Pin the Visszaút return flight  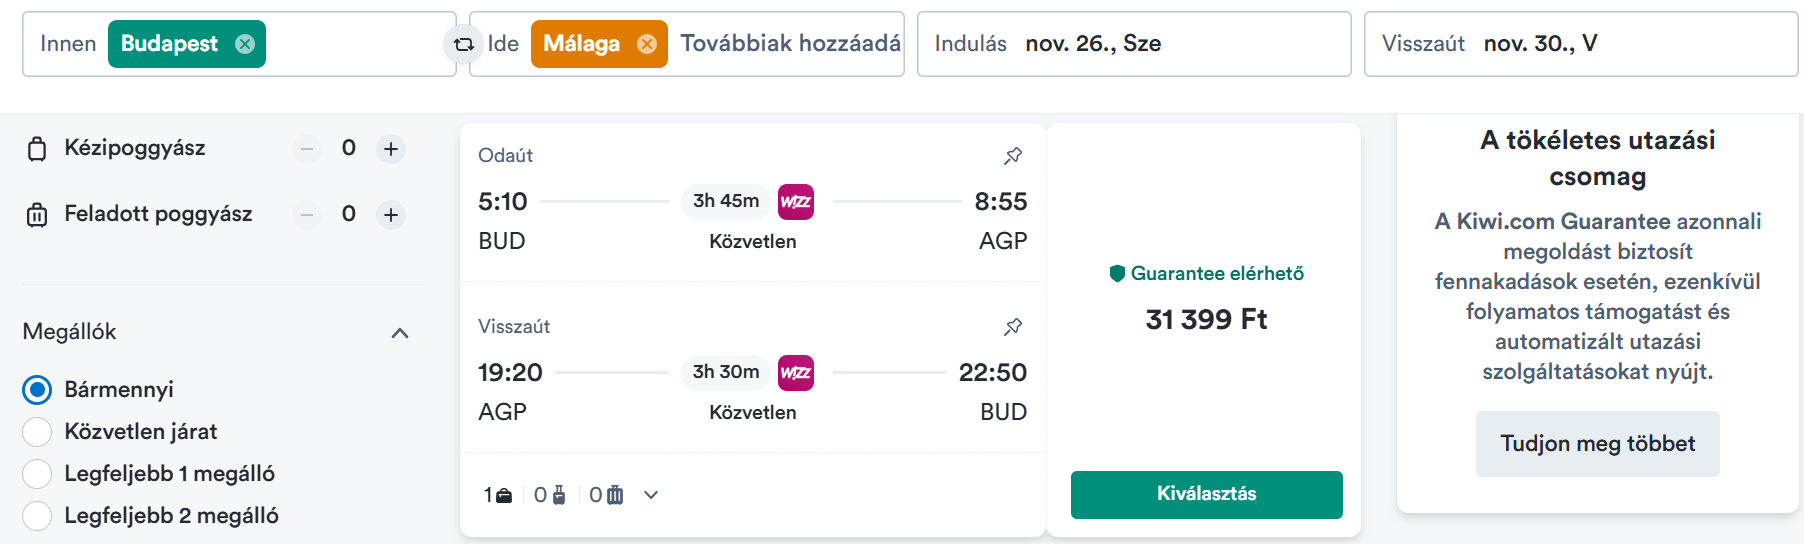(1013, 326)
